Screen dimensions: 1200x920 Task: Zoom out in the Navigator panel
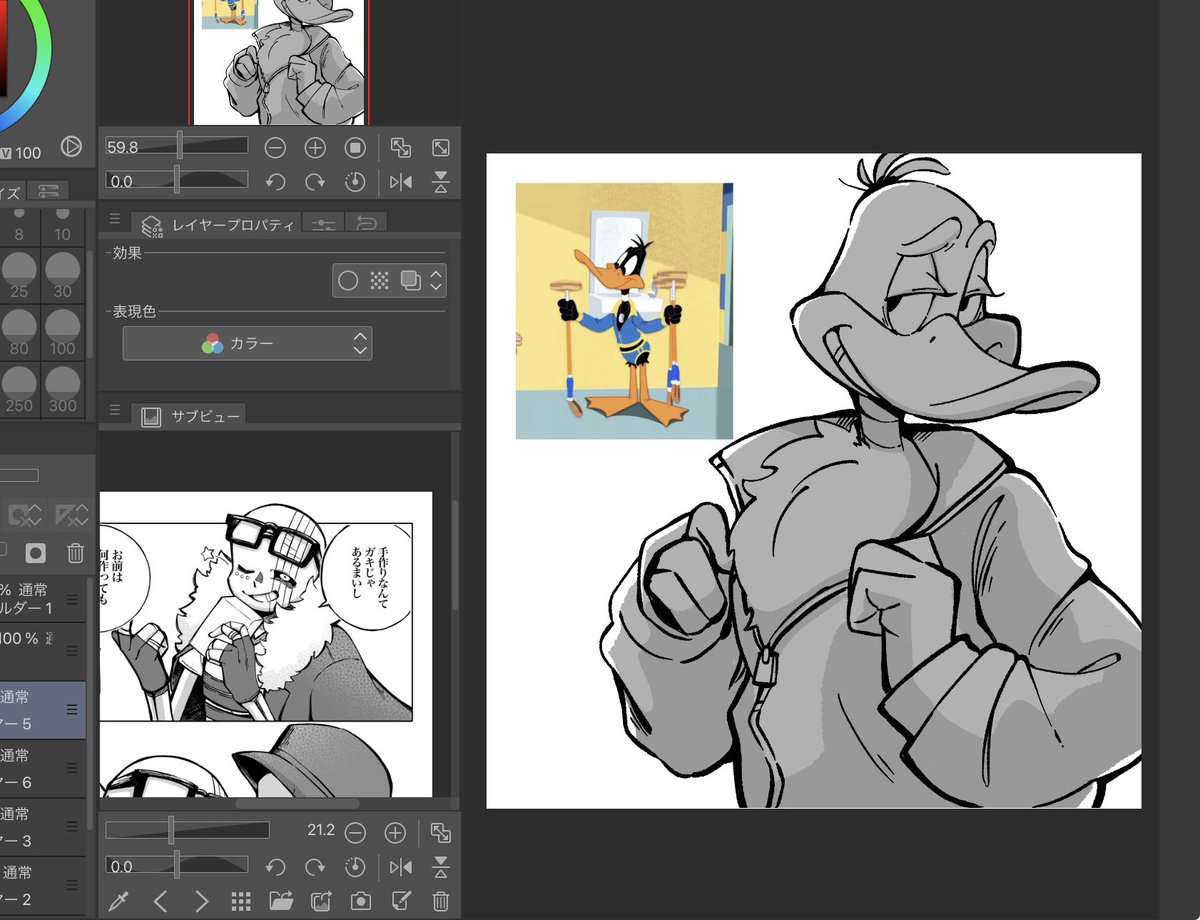(x=275, y=148)
